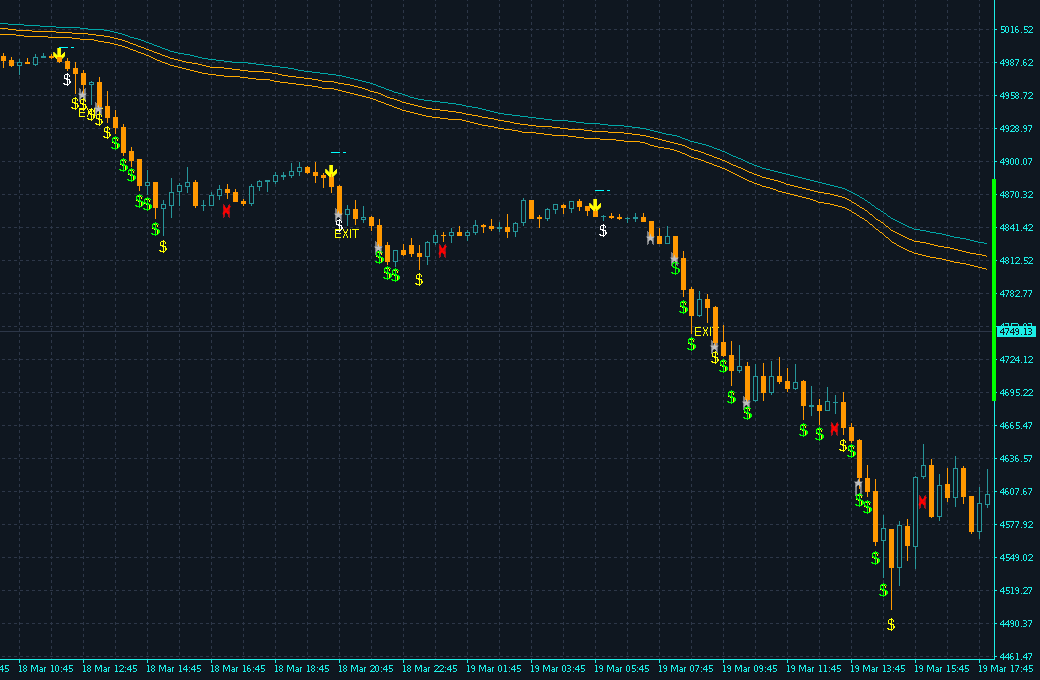
Task: Click the 19 Mar 03:45 time label
Action: (558, 669)
